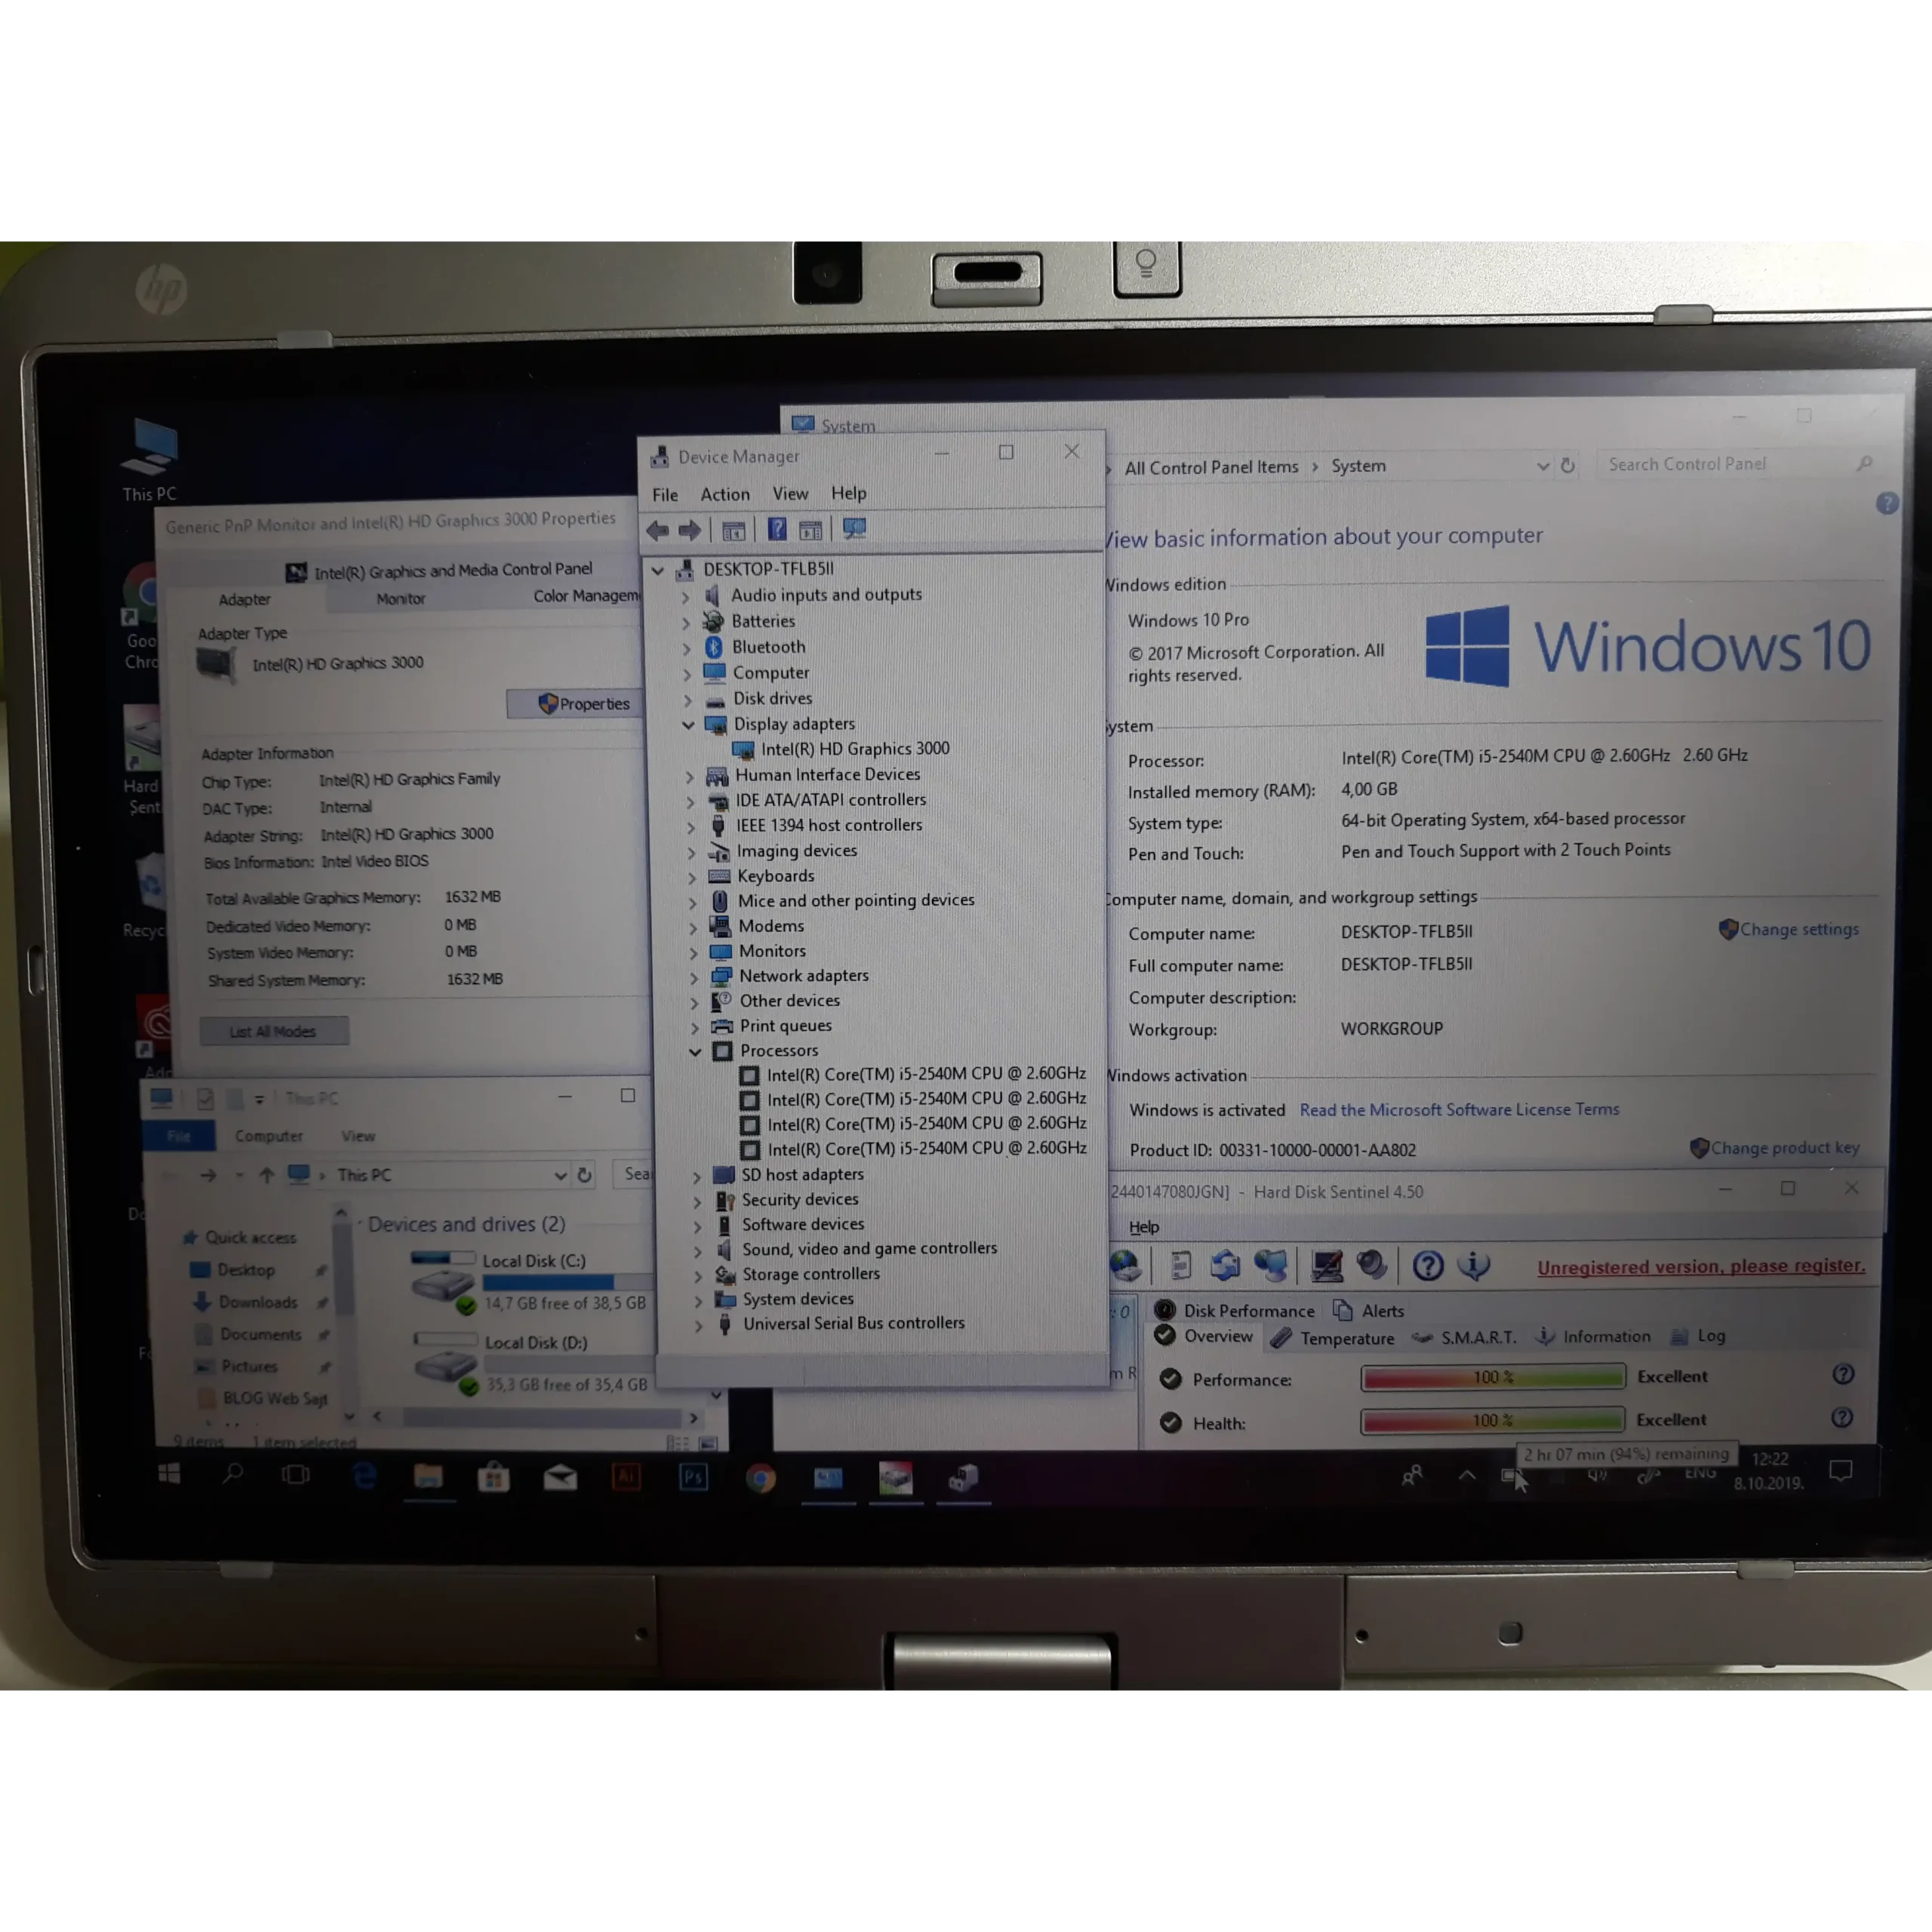Click the refresh icon in Hard Disk Sentinel toolbar

pyautogui.click(x=1225, y=1266)
